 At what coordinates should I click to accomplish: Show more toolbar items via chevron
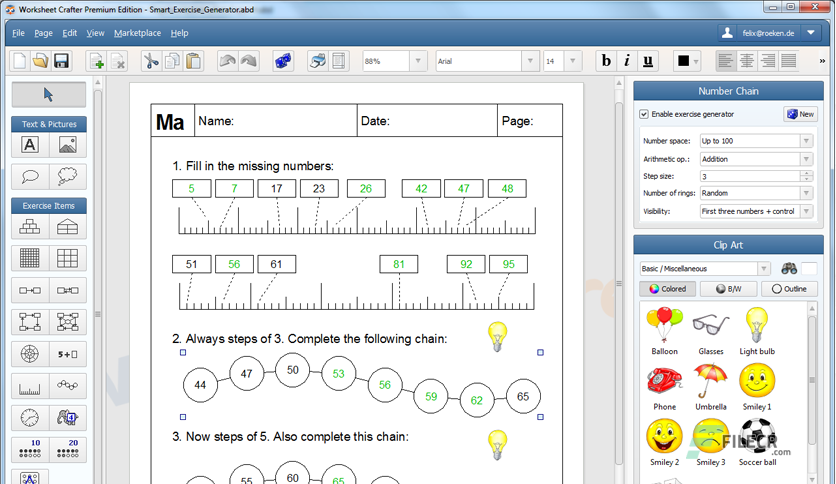(822, 61)
